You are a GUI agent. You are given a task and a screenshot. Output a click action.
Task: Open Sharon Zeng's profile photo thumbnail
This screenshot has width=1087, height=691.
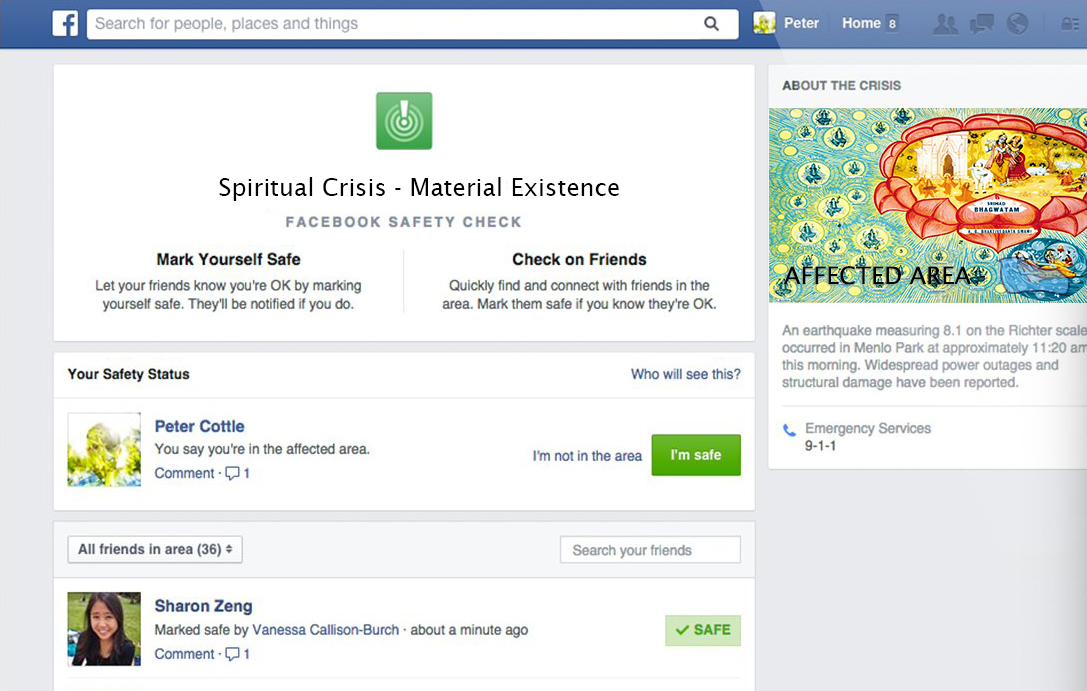104,629
